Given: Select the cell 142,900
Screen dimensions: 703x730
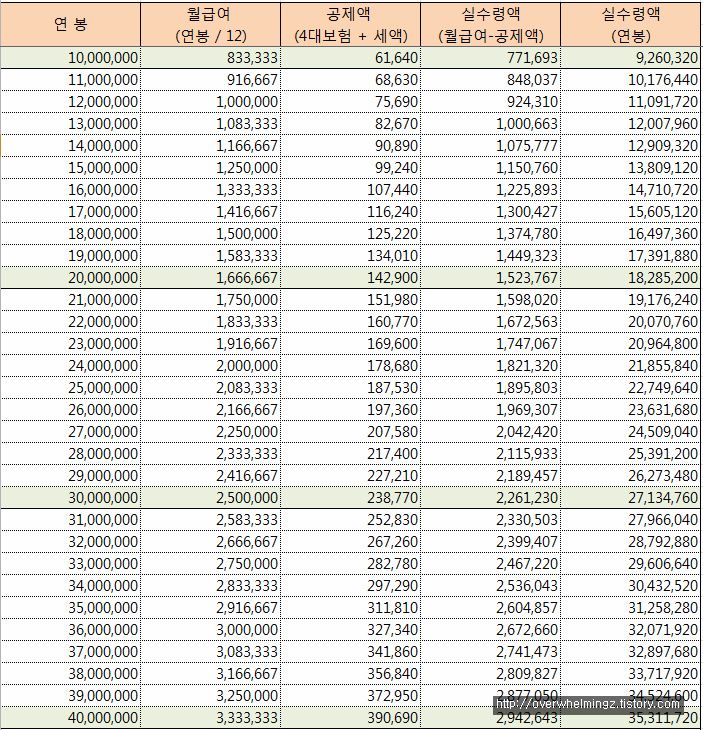Looking at the screenshot, I should [x=351, y=277].
